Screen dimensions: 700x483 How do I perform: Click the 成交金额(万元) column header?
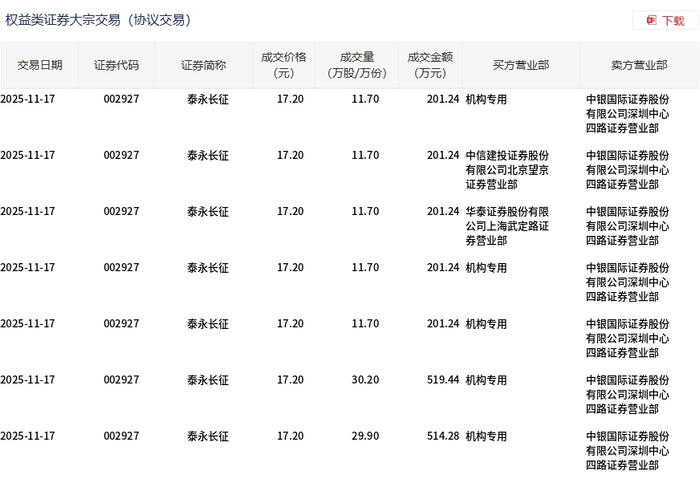point(430,66)
